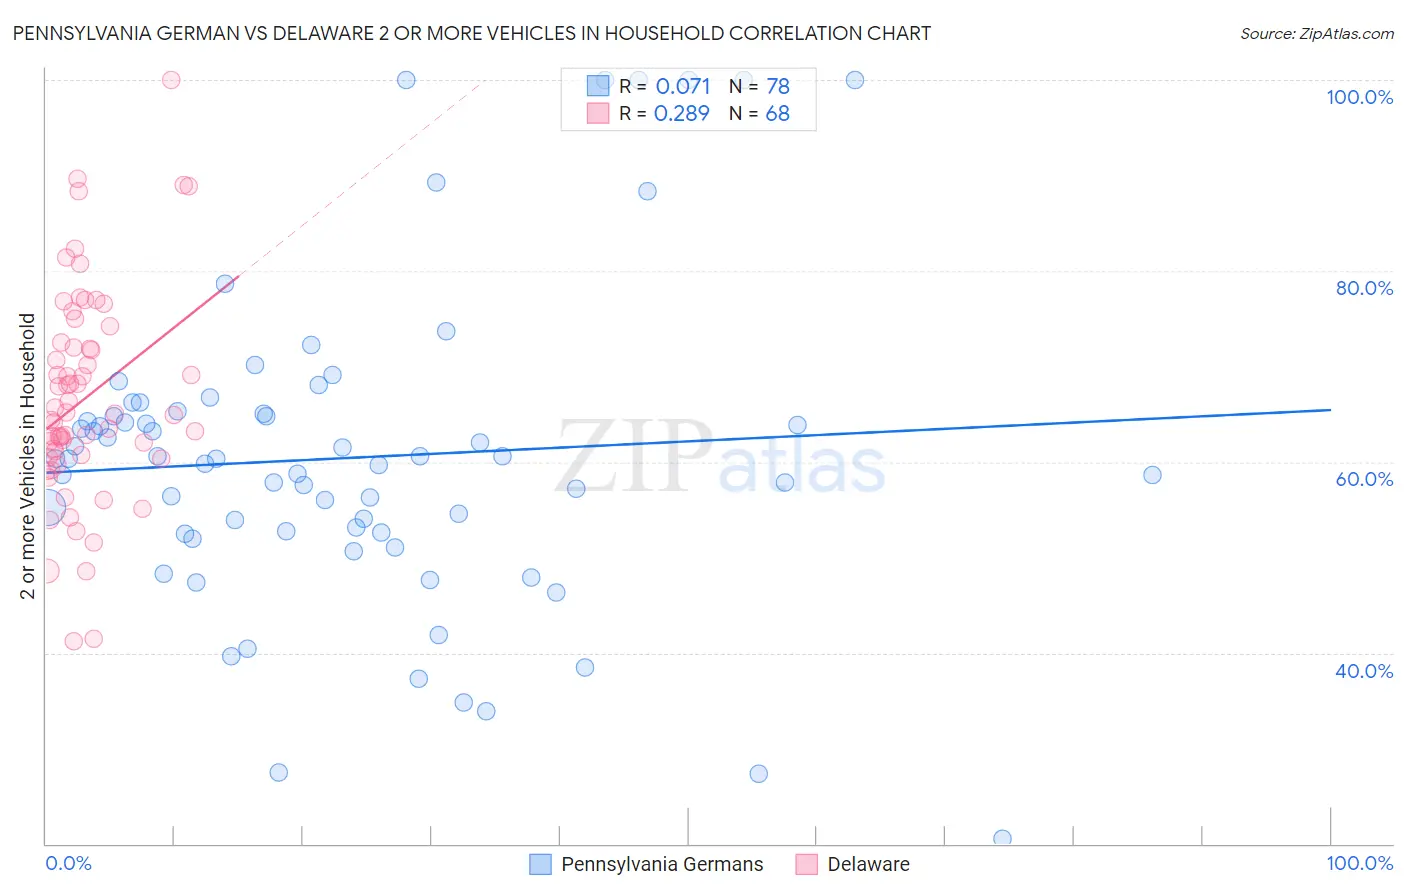
Task: Select the Delaware legend label
Action: (868, 864)
